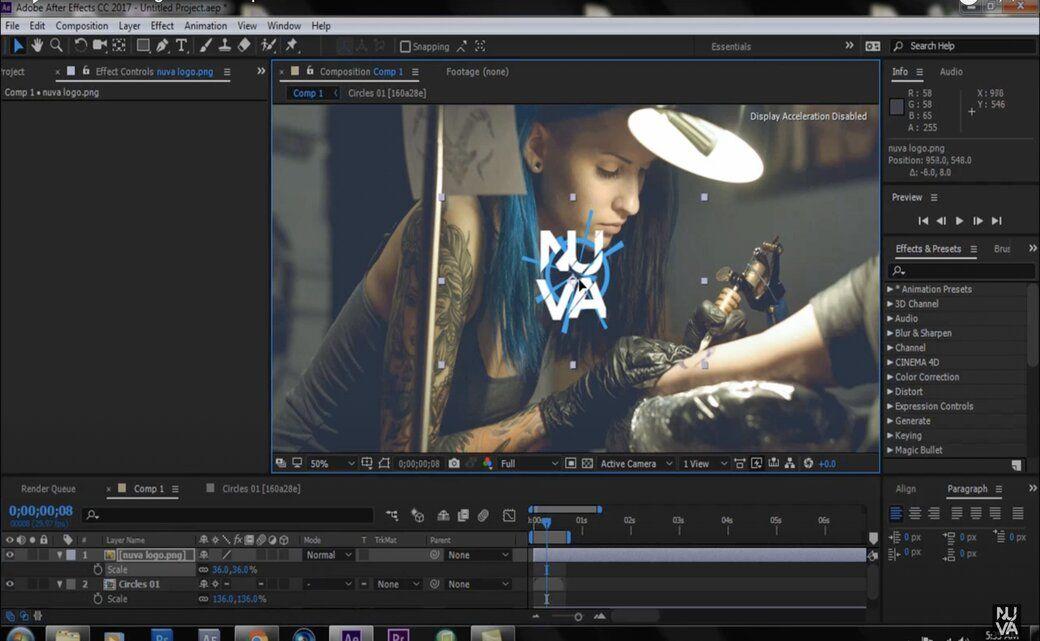Enable motion blur switch in timeline
Viewport: 1040px width, 641px height.
(x=483, y=515)
